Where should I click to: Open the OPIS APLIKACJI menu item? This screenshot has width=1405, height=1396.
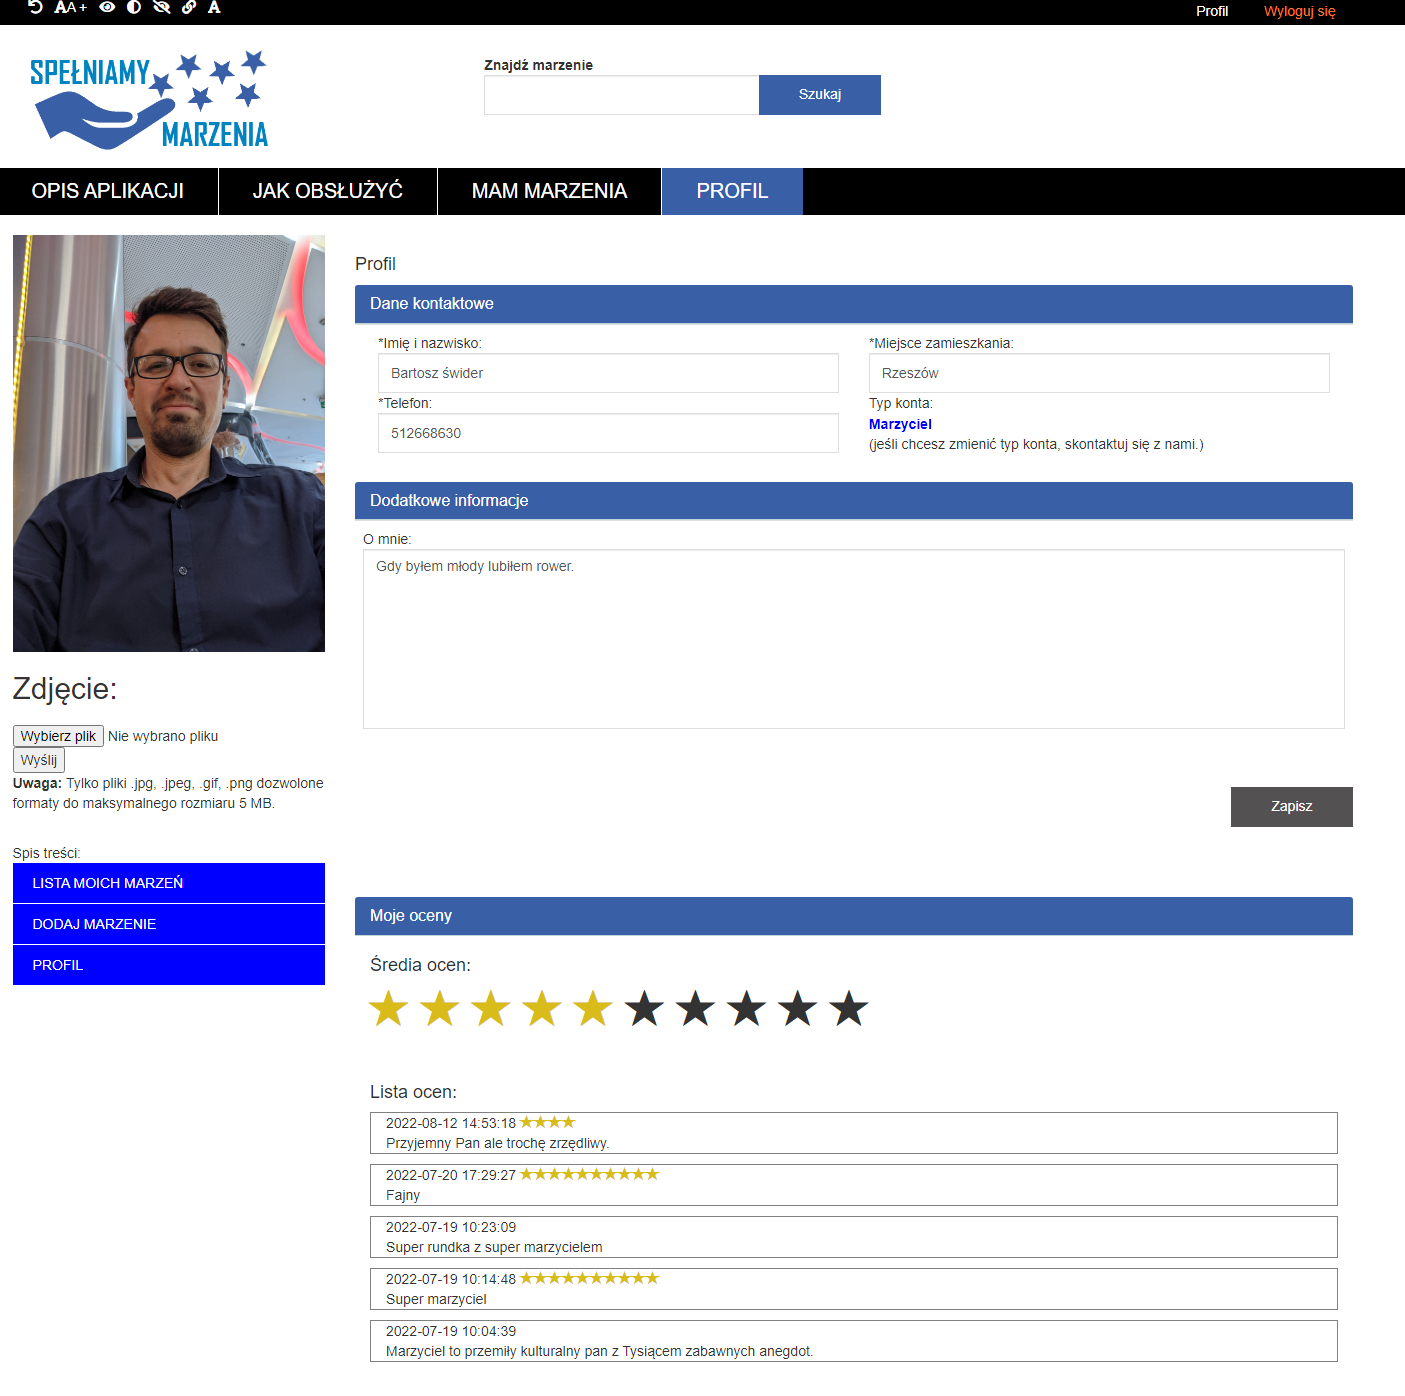tap(108, 191)
